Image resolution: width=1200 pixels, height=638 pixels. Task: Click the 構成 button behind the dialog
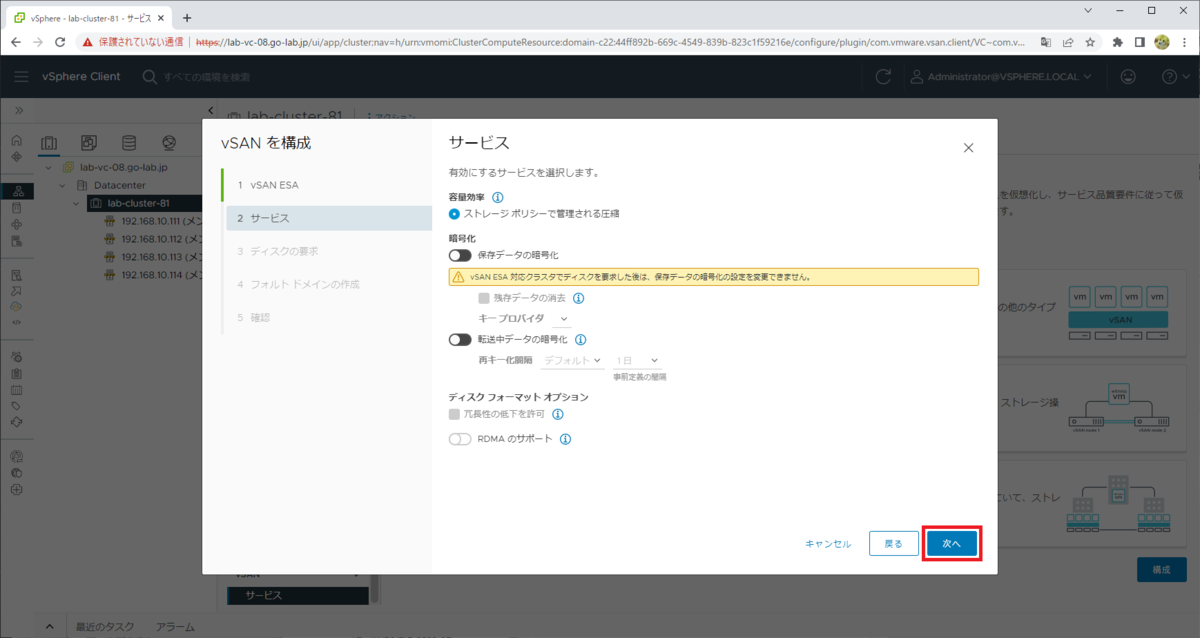tap(1161, 569)
